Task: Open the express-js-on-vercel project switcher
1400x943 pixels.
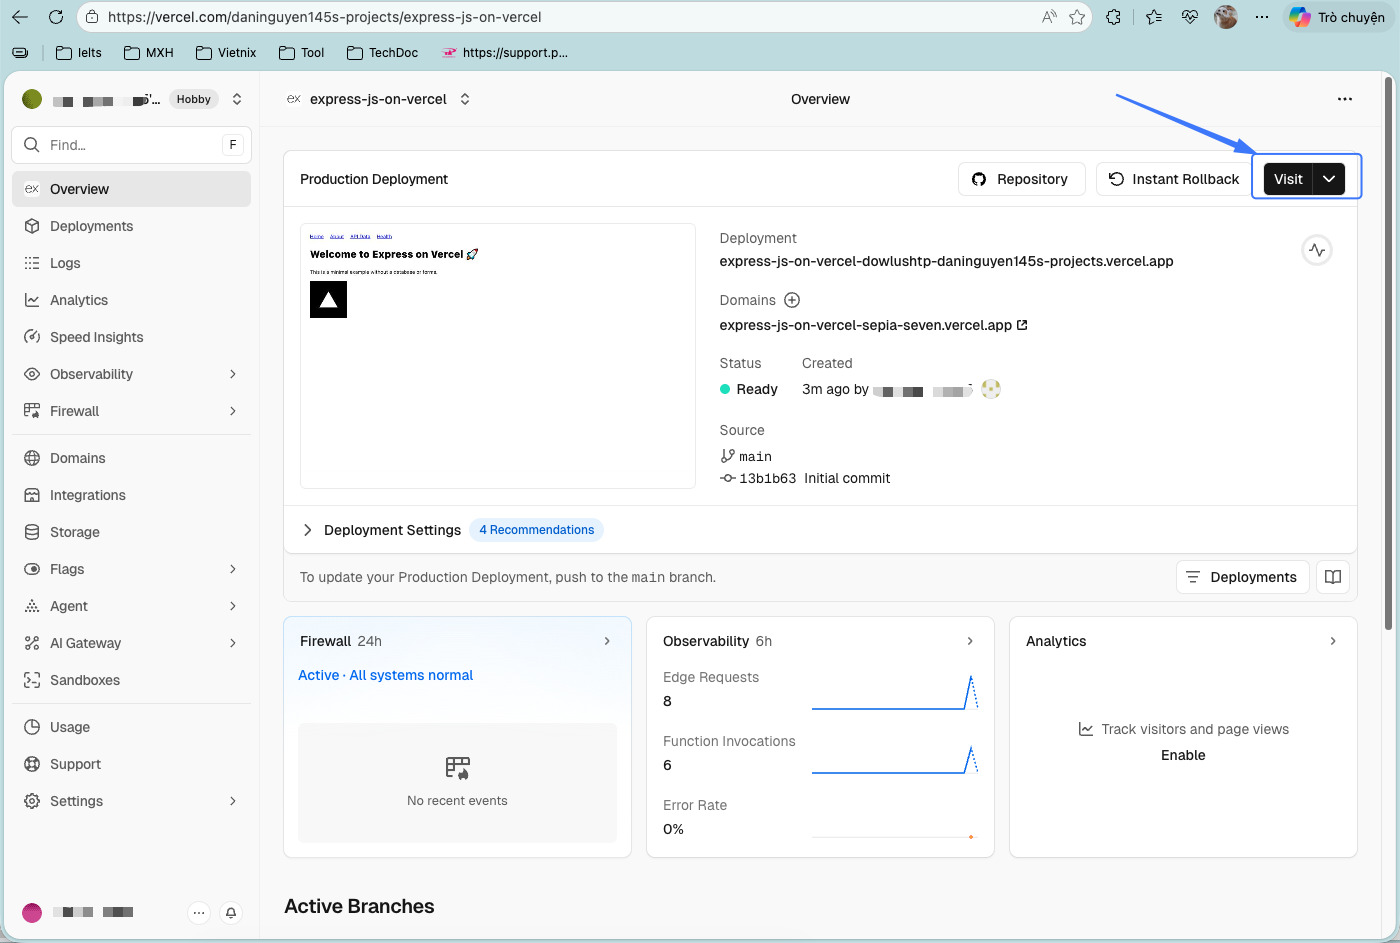Action: point(465,99)
